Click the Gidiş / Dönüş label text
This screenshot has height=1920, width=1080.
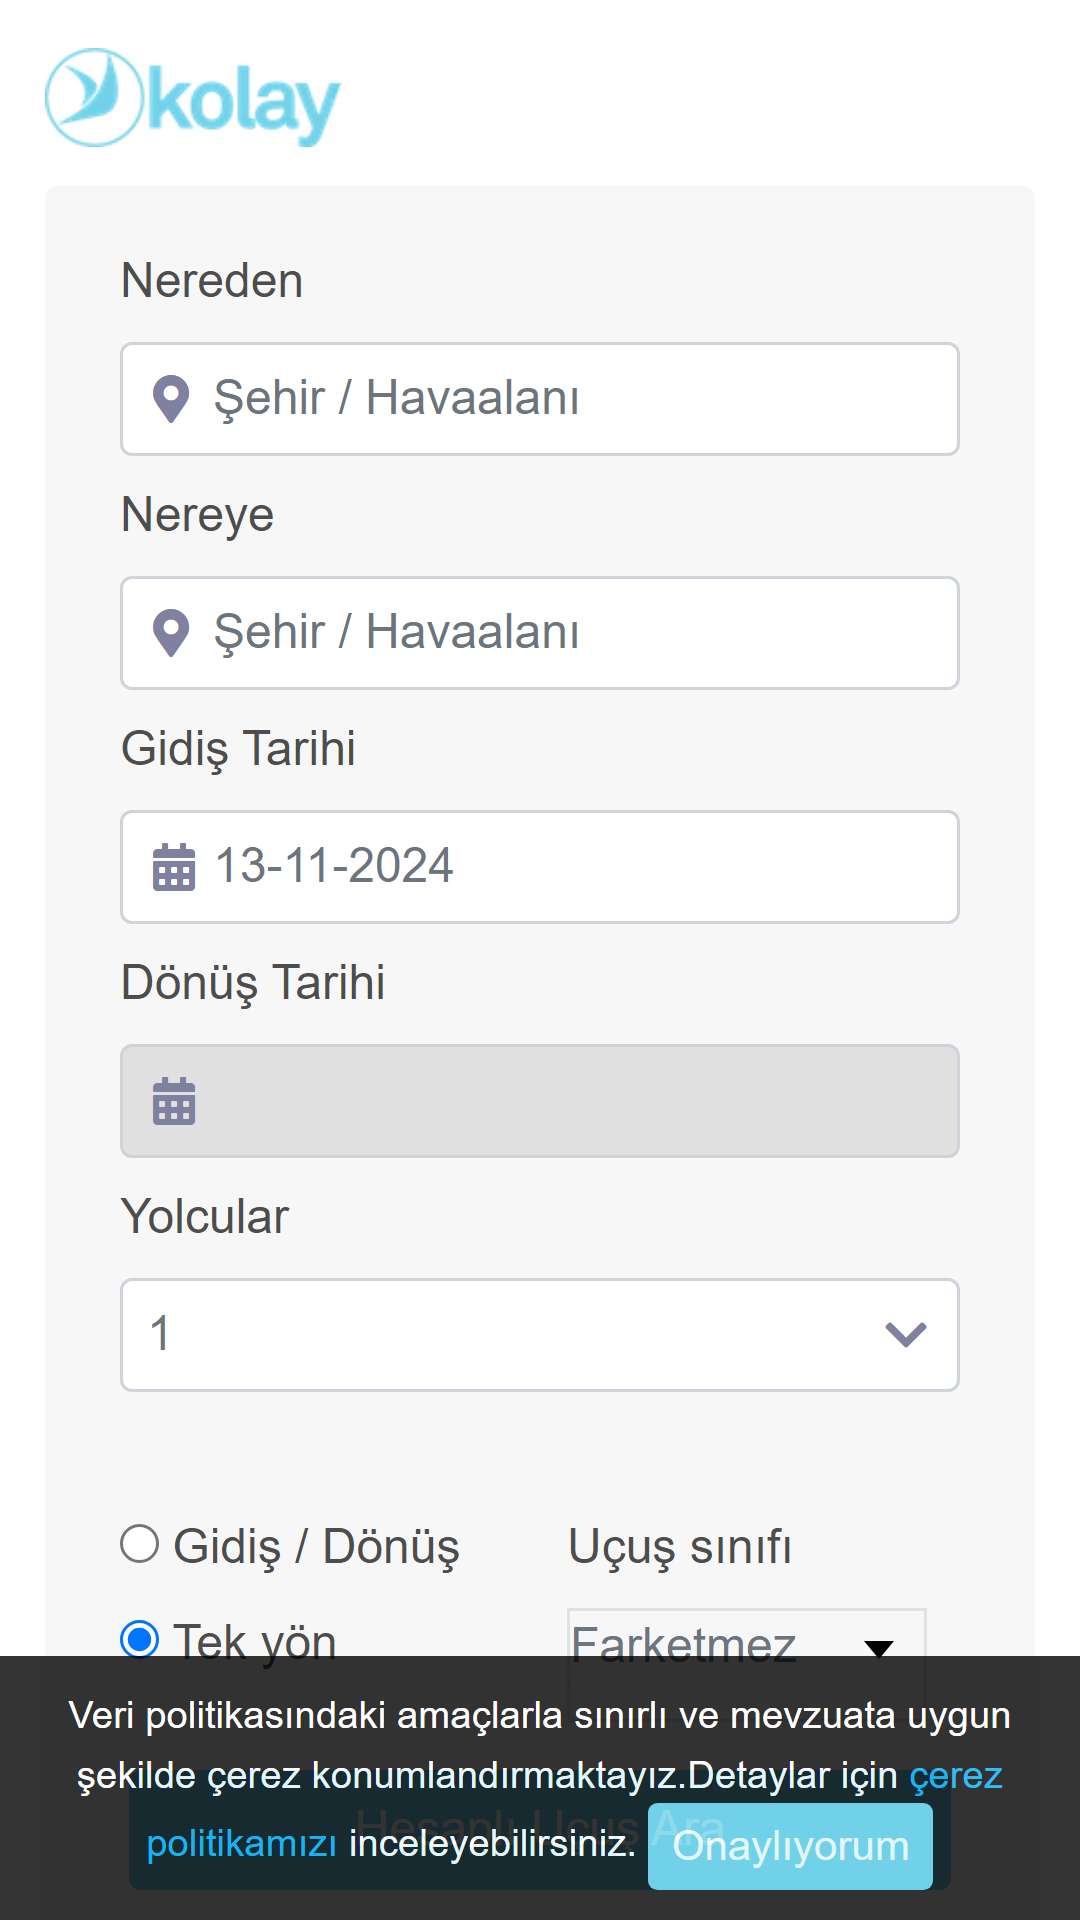pyautogui.click(x=316, y=1547)
